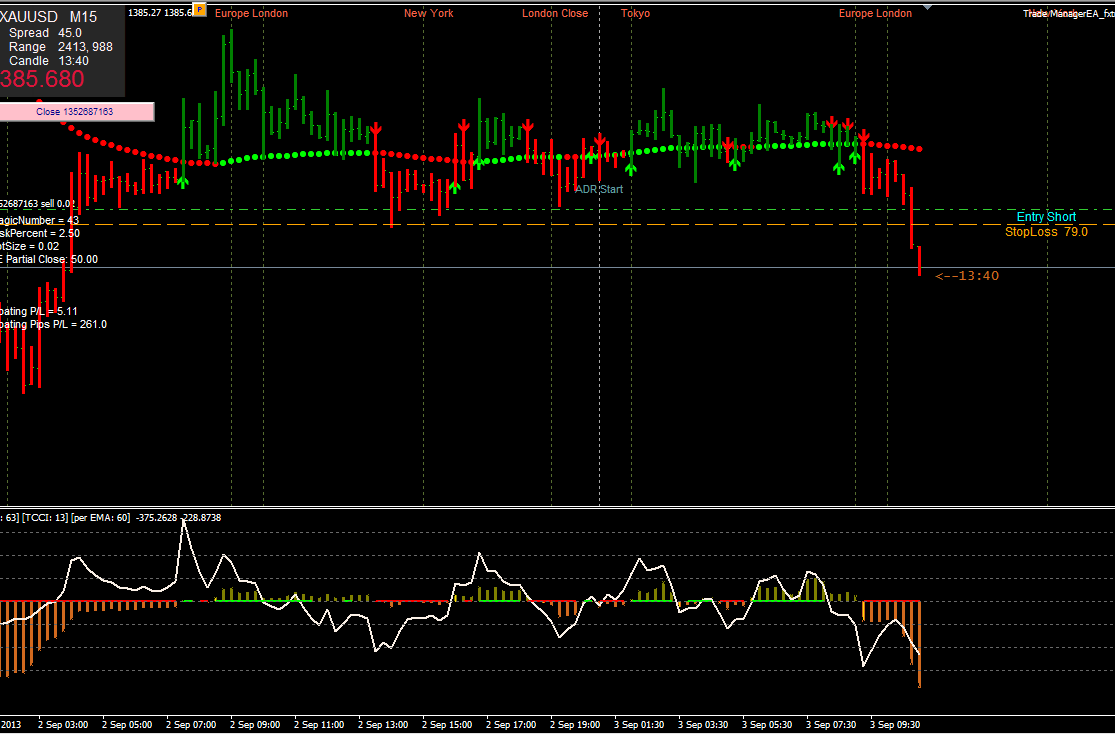Click the orange dashed stop loss line
Image resolution: width=1115 pixels, height=735 pixels.
coord(558,225)
